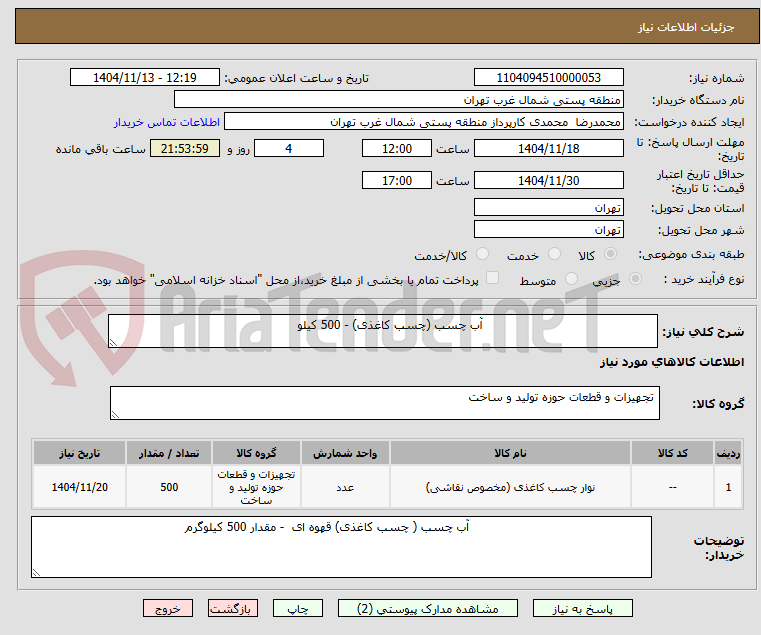Viewport: 761px width, 635px height.
Task: Click the buyer notes textarea قهوه ای
Action: pos(341,547)
